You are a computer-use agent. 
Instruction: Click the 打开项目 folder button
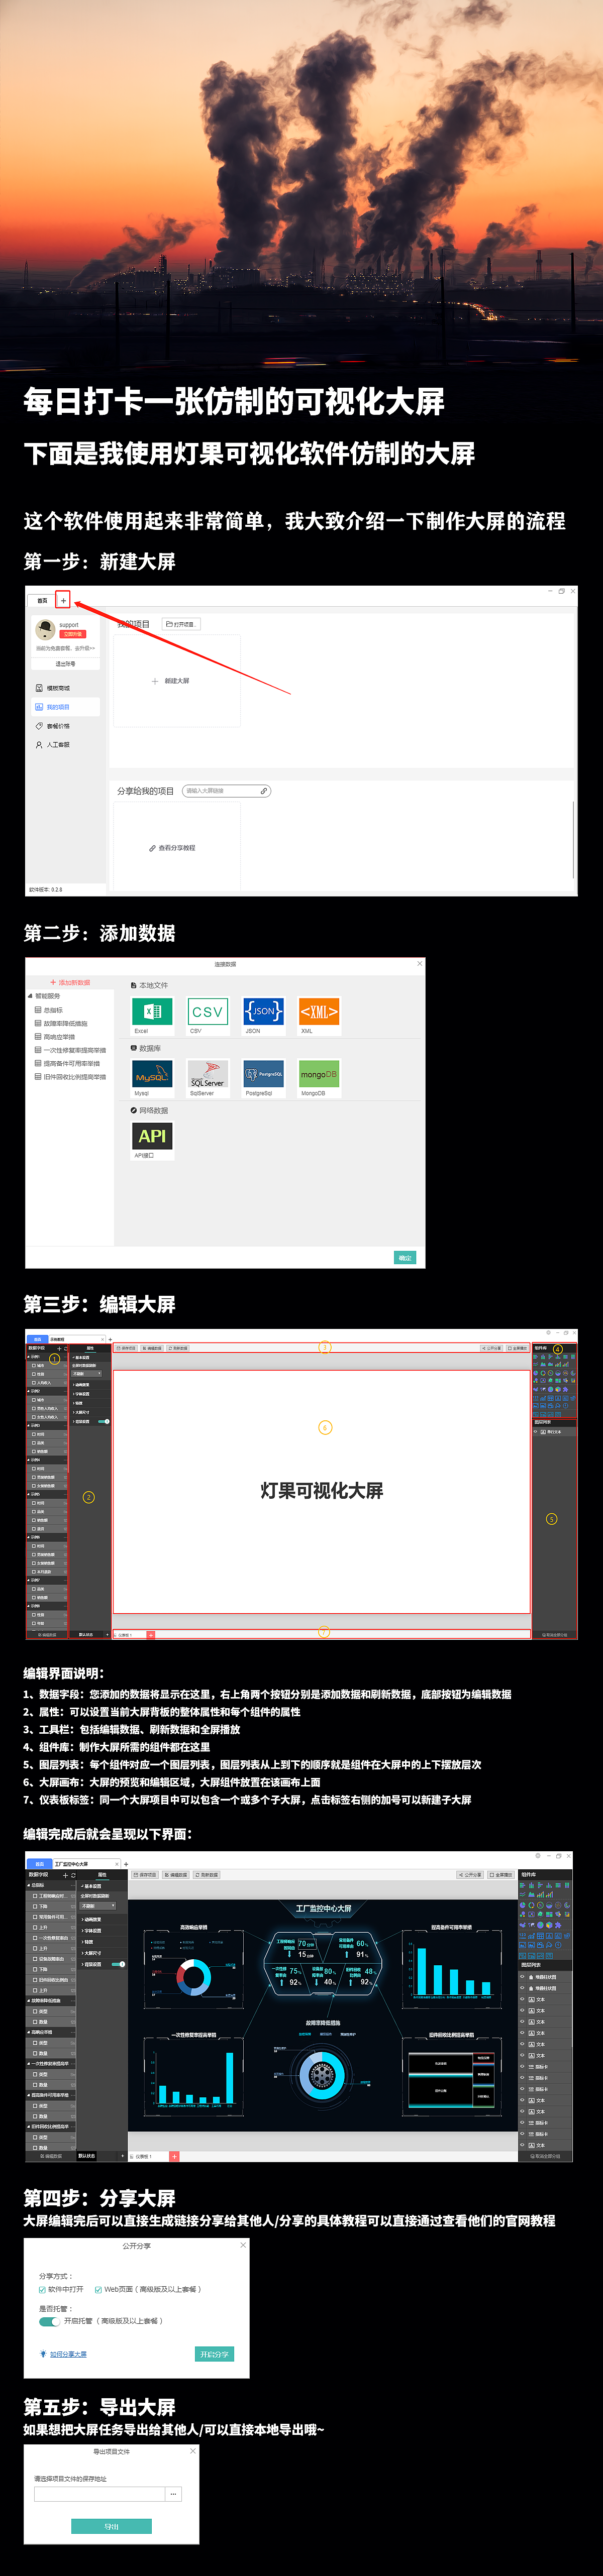pos(181,624)
